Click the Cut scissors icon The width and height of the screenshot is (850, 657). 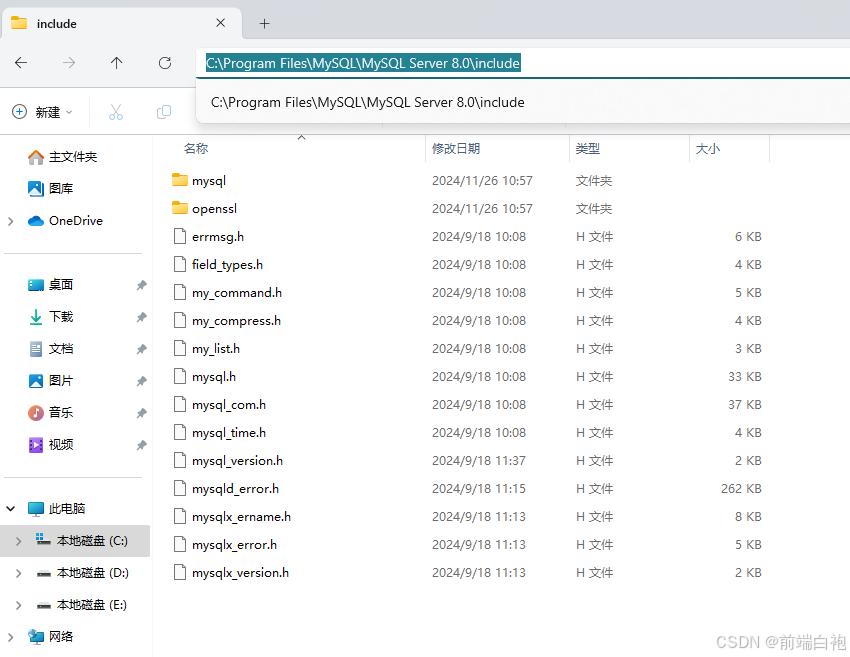pyautogui.click(x=116, y=112)
